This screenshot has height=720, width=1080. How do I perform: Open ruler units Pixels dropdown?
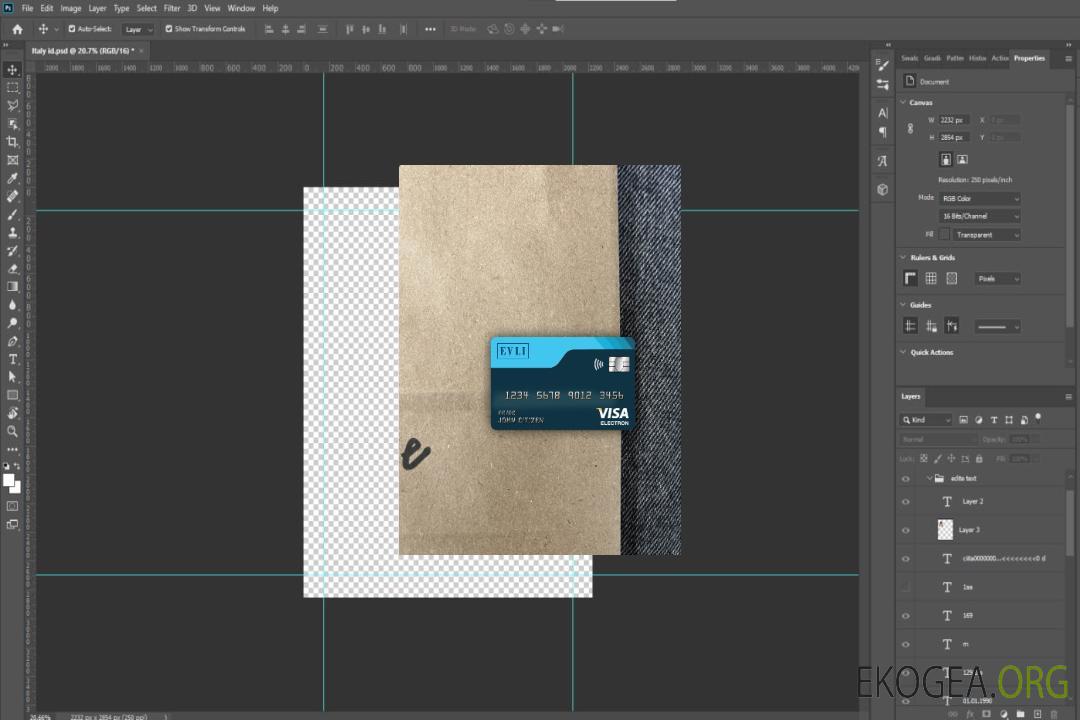click(x=997, y=279)
